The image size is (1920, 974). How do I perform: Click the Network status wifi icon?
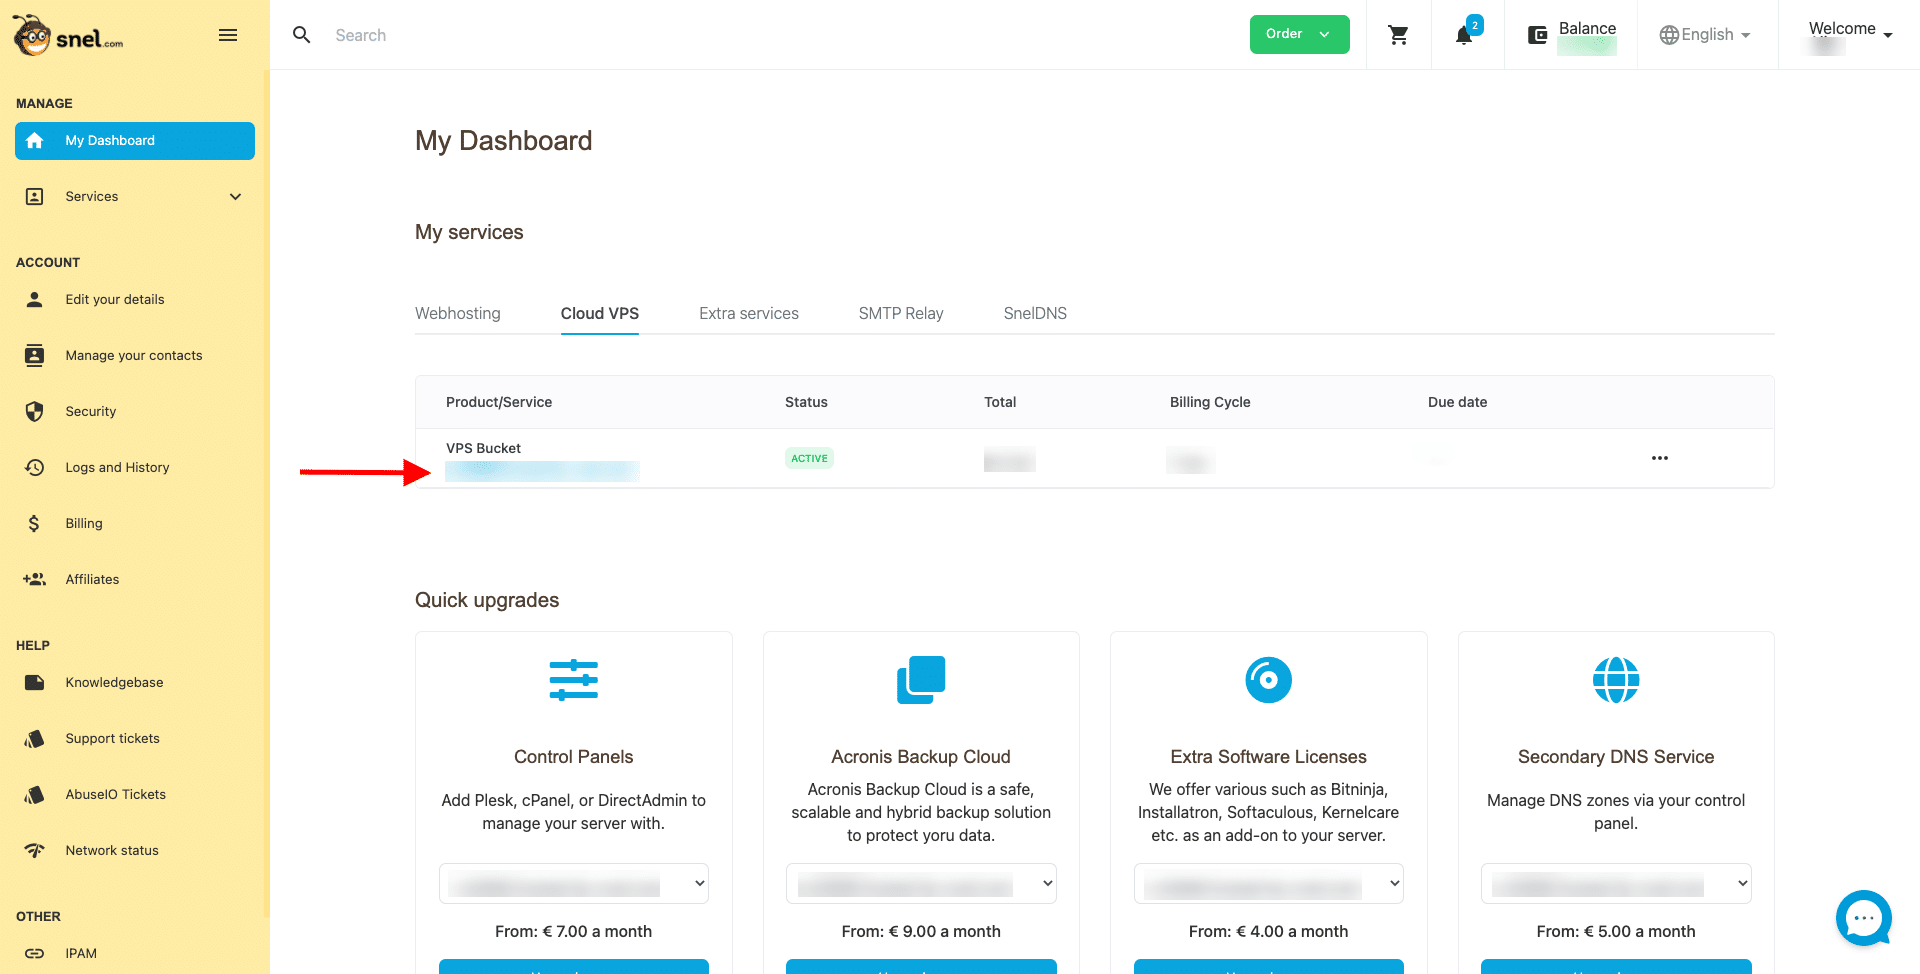point(35,850)
